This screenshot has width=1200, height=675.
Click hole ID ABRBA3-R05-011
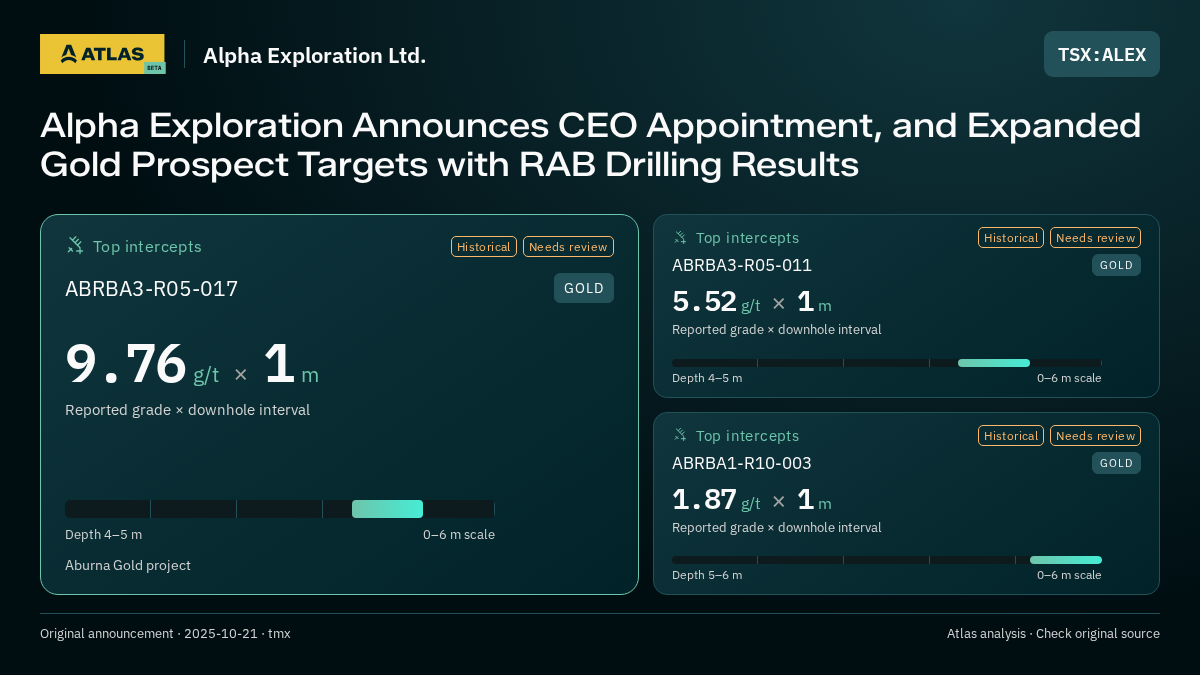click(742, 265)
